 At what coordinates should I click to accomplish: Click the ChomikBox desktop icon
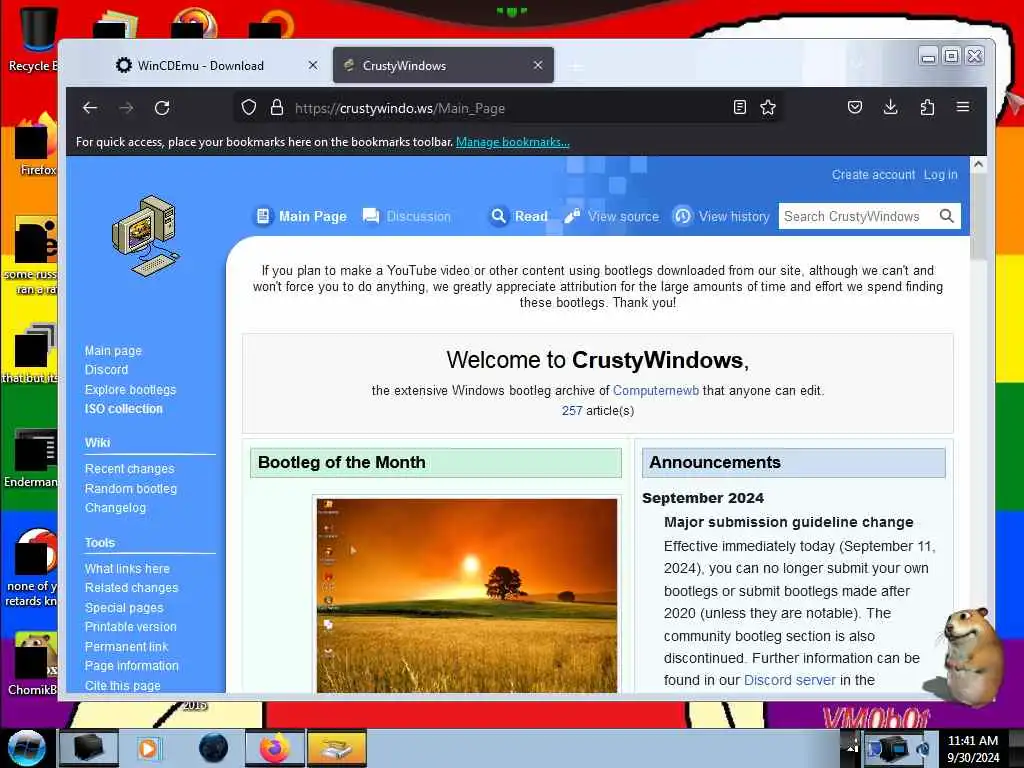click(x=34, y=663)
